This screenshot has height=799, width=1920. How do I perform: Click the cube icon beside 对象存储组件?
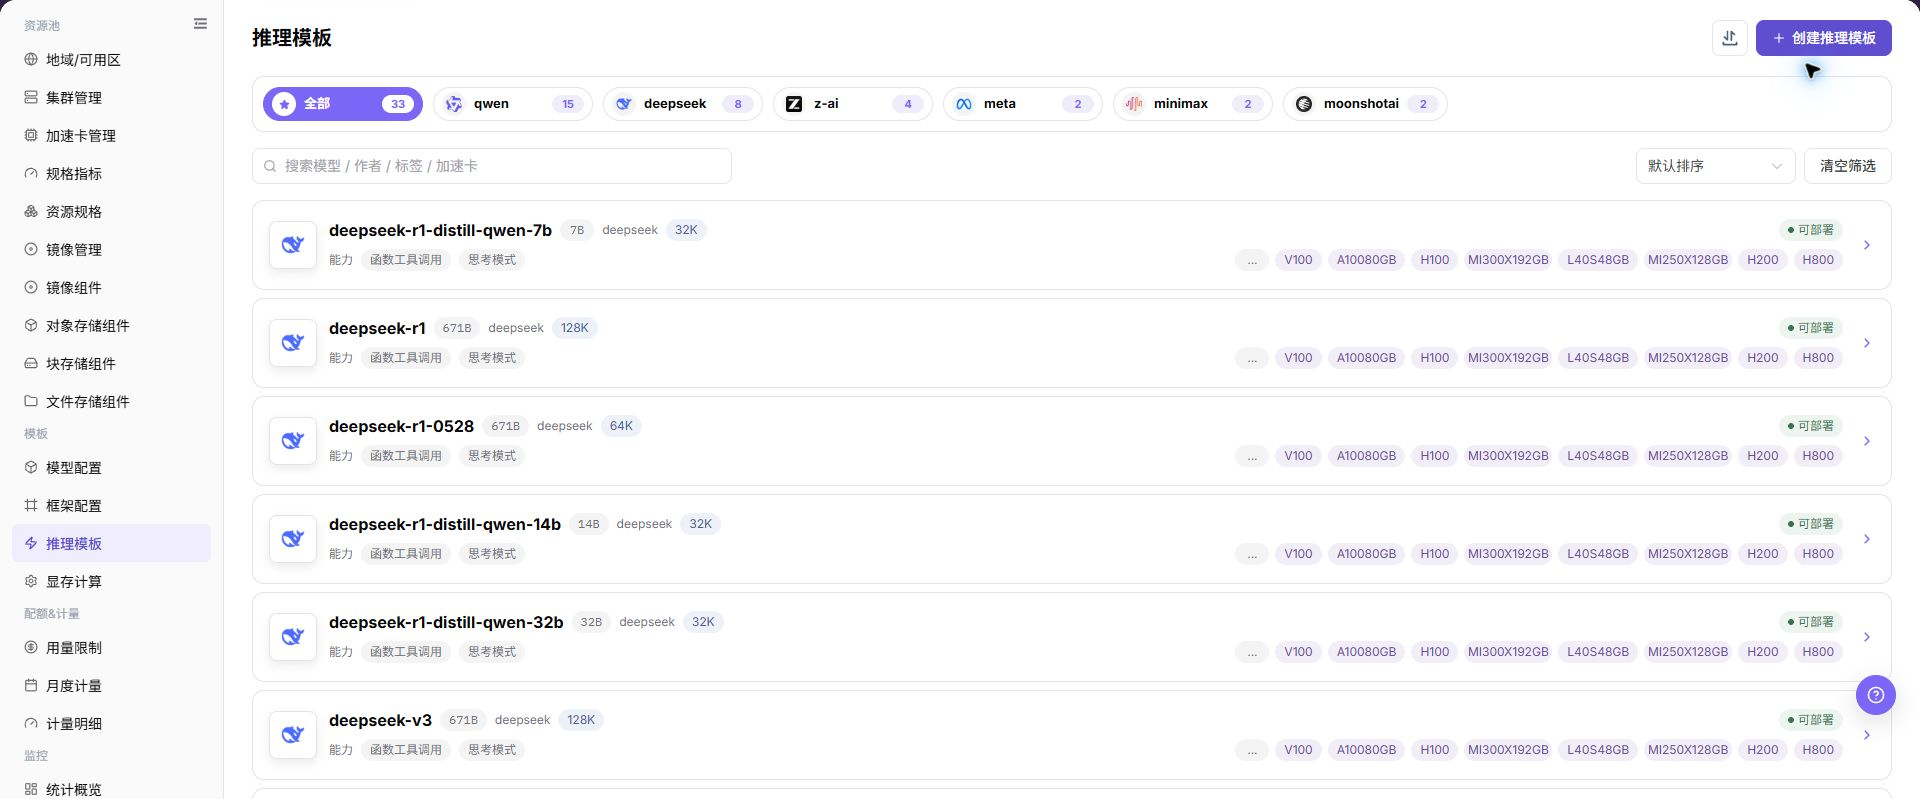point(31,326)
